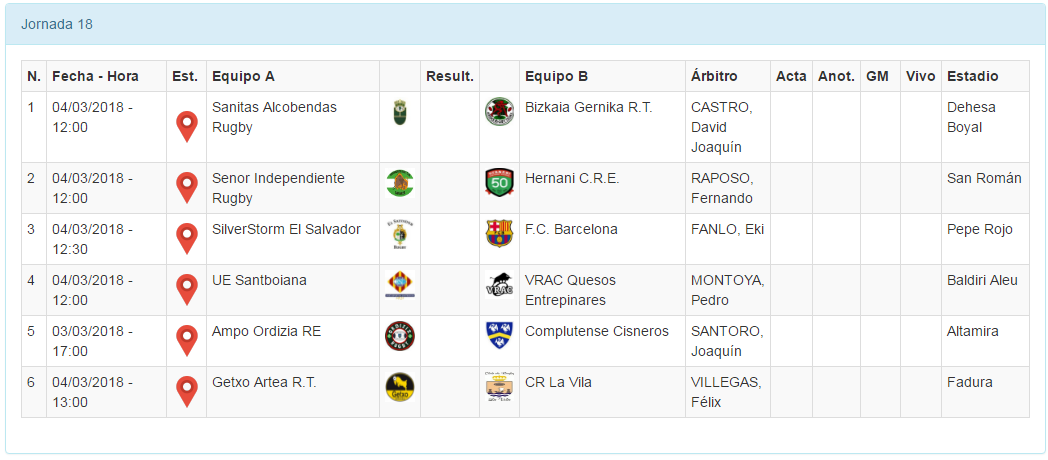Select referee MONTOYA, Pedro cell
1048x460 pixels.
(x=726, y=290)
